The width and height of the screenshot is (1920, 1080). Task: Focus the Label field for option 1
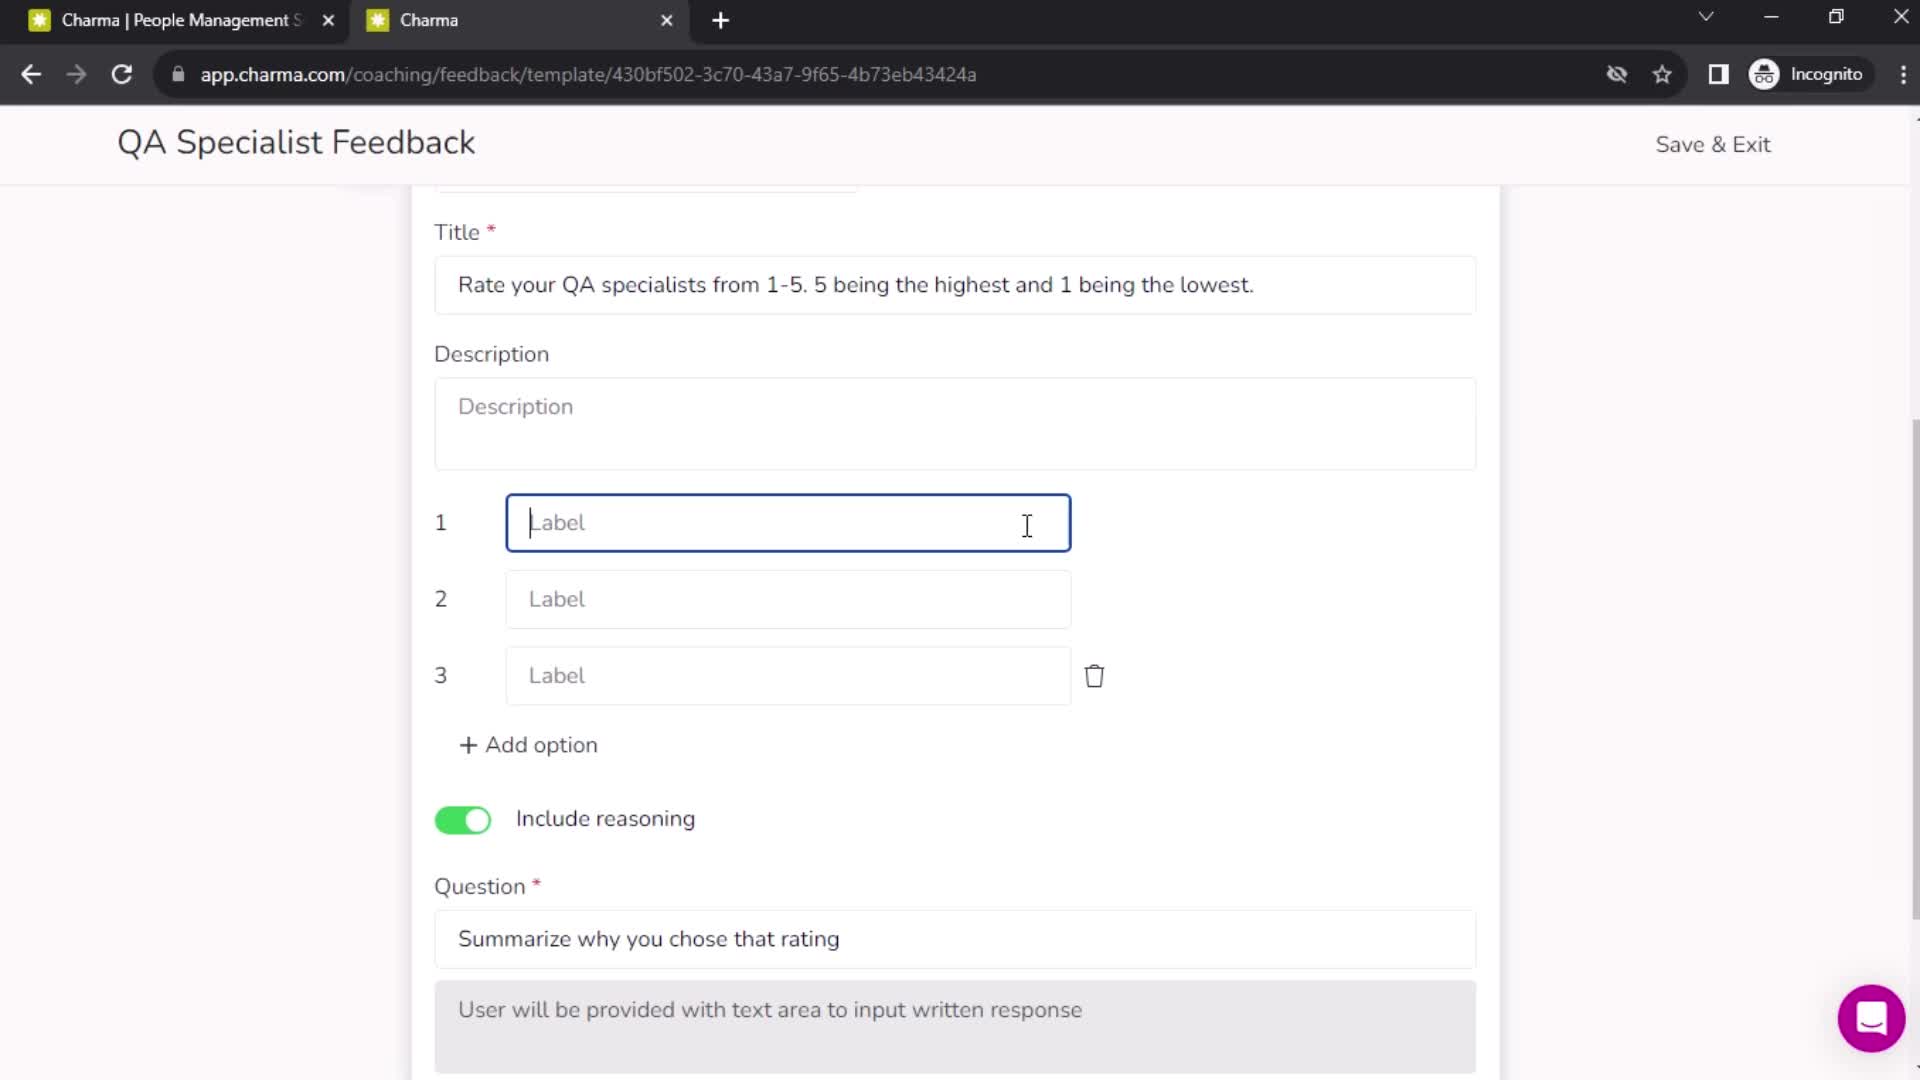point(788,523)
